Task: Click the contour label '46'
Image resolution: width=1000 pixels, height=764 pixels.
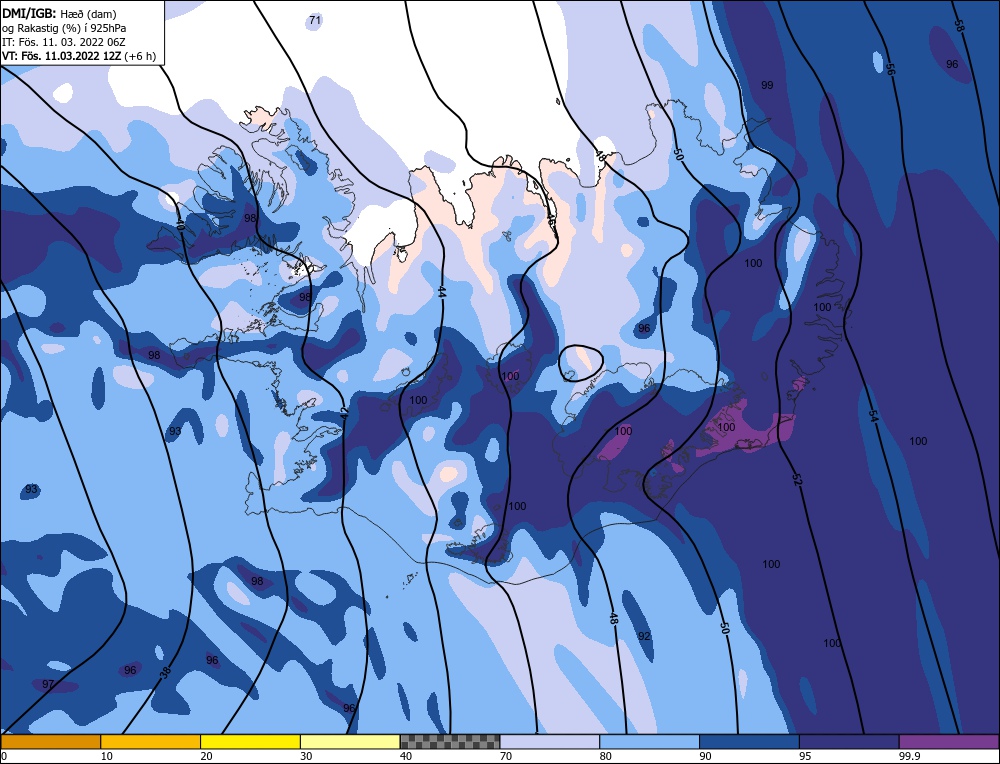Action: coord(550,221)
